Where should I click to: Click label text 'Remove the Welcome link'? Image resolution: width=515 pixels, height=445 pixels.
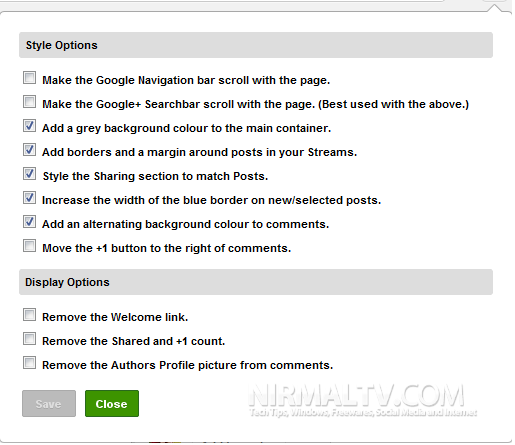115,317
